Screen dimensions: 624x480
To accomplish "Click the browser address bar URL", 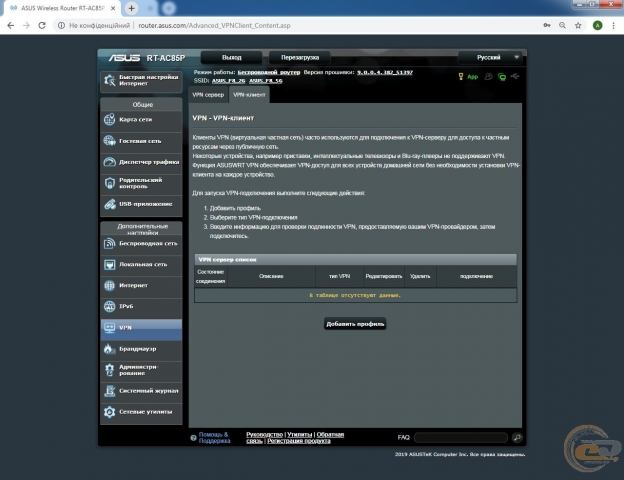I will (214, 25).
